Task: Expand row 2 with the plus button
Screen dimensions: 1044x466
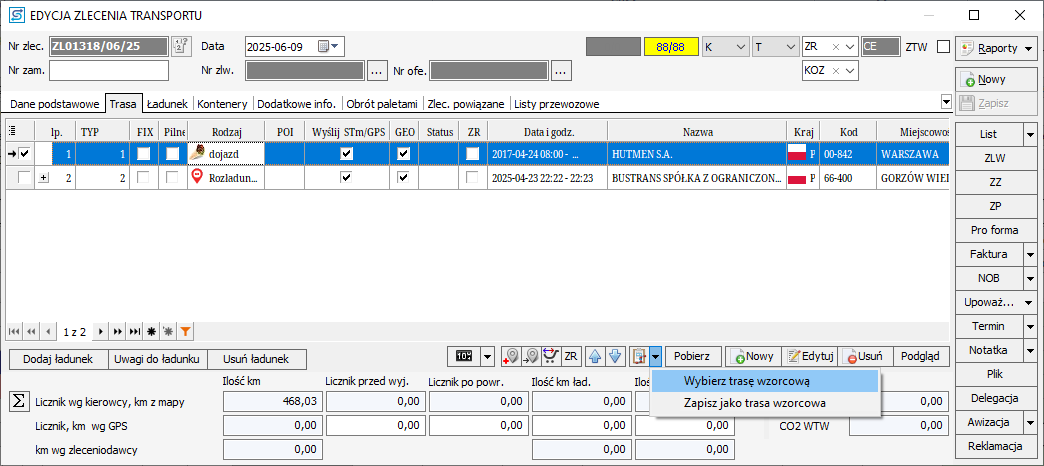Action: coord(44,177)
